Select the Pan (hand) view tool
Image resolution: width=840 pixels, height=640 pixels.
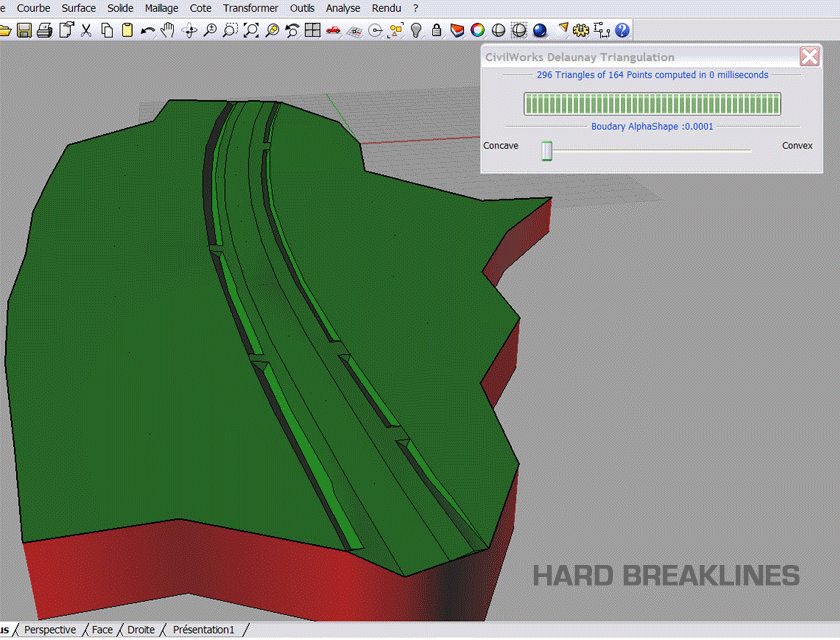(x=168, y=30)
